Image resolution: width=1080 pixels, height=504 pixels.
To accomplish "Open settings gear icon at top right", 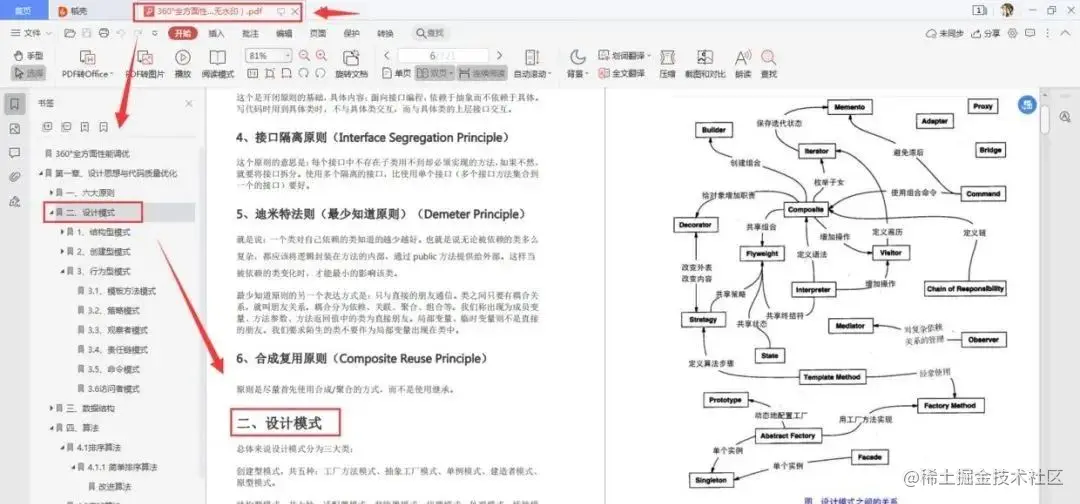I will click(x=1012, y=33).
